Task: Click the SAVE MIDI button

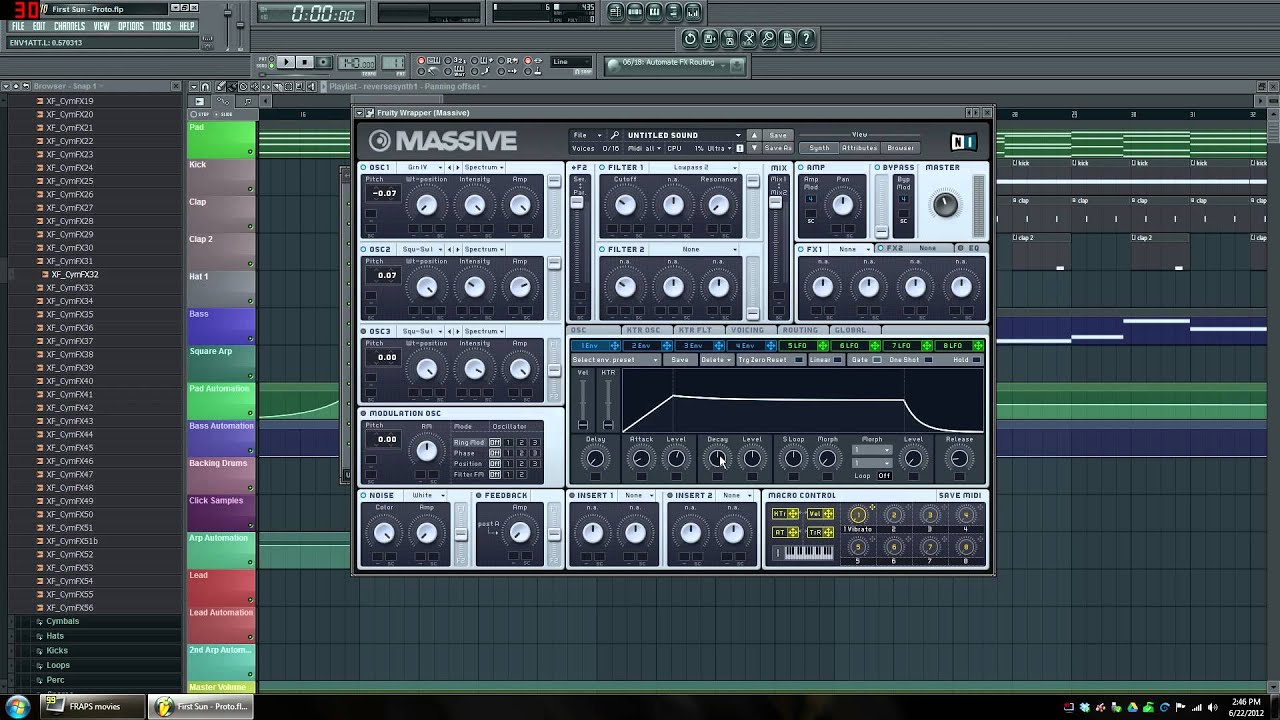Action: 960,496
